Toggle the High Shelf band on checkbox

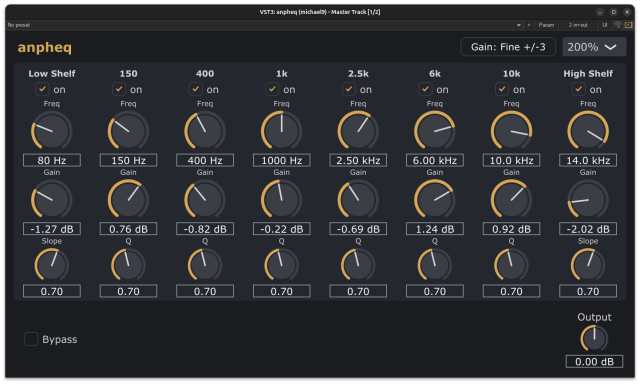coord(578,89)
